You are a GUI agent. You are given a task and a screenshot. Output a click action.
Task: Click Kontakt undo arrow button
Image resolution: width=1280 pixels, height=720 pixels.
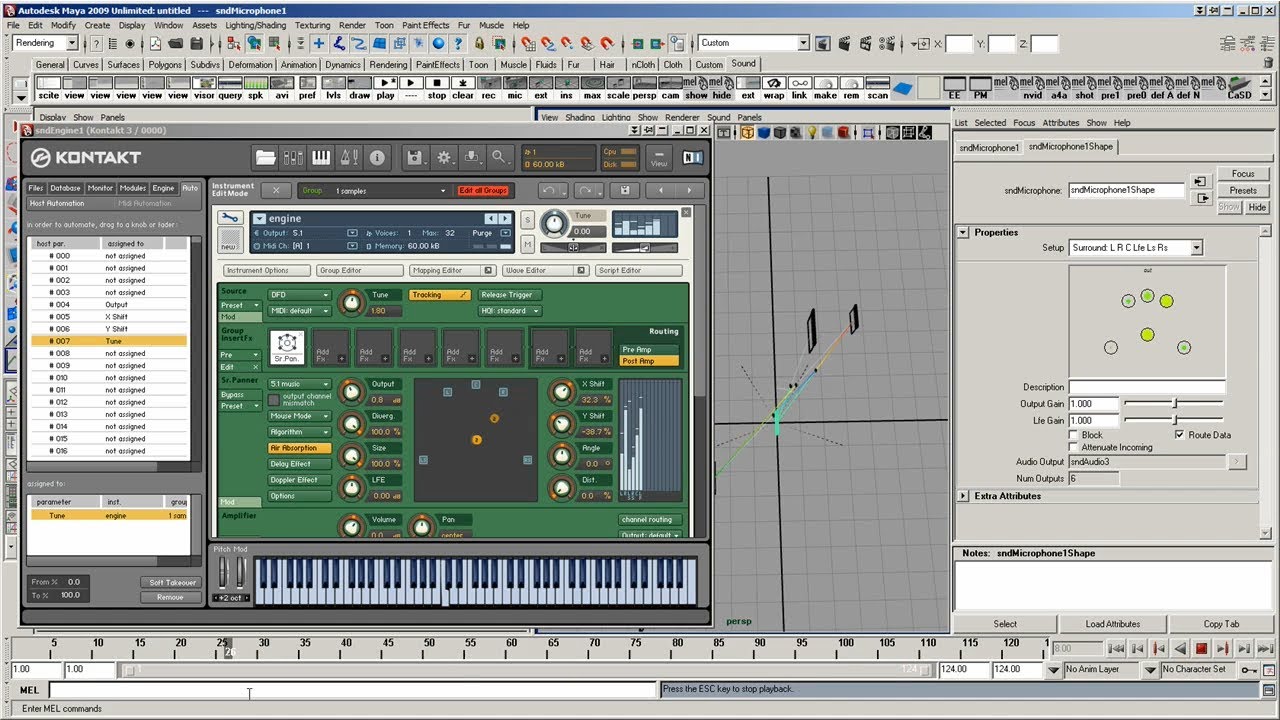point(551,190)
